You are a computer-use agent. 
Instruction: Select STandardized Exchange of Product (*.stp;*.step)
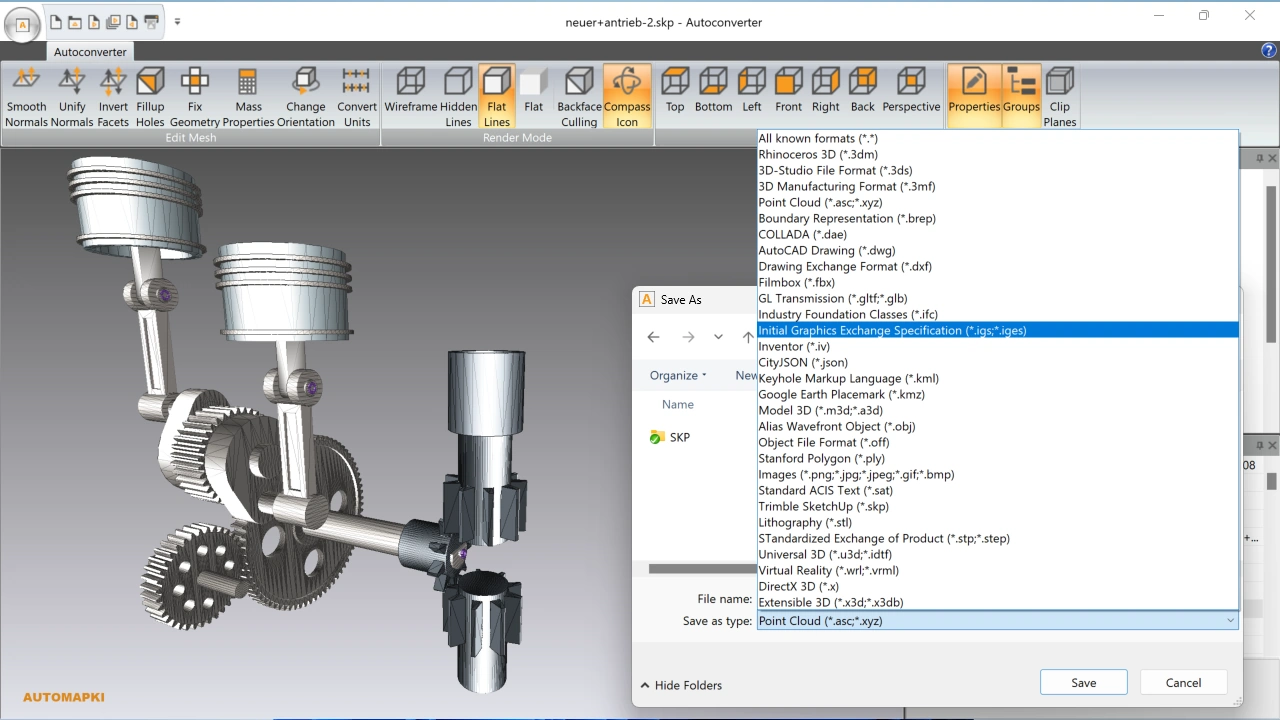click(997, 538)
